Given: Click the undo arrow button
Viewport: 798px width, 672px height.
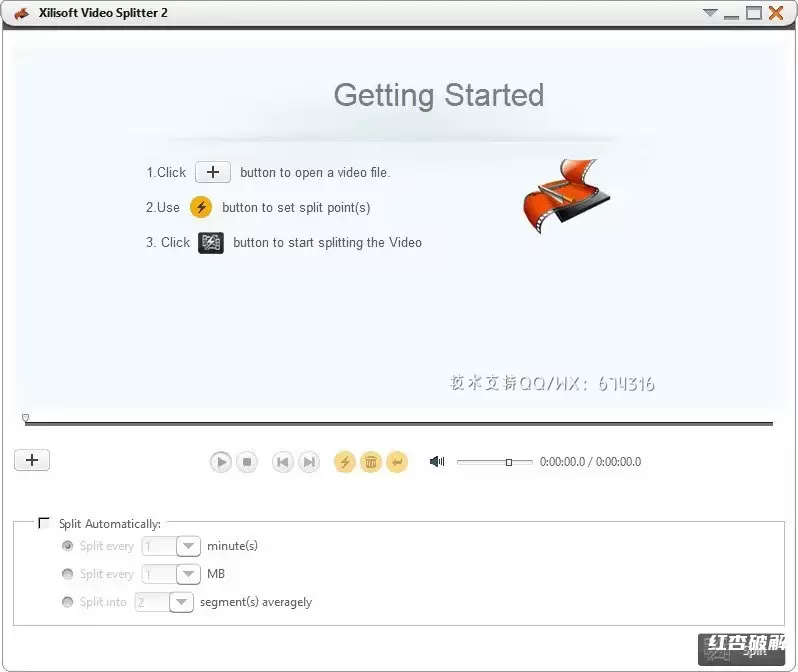Looking at the screenshot, I should point(397,462).
